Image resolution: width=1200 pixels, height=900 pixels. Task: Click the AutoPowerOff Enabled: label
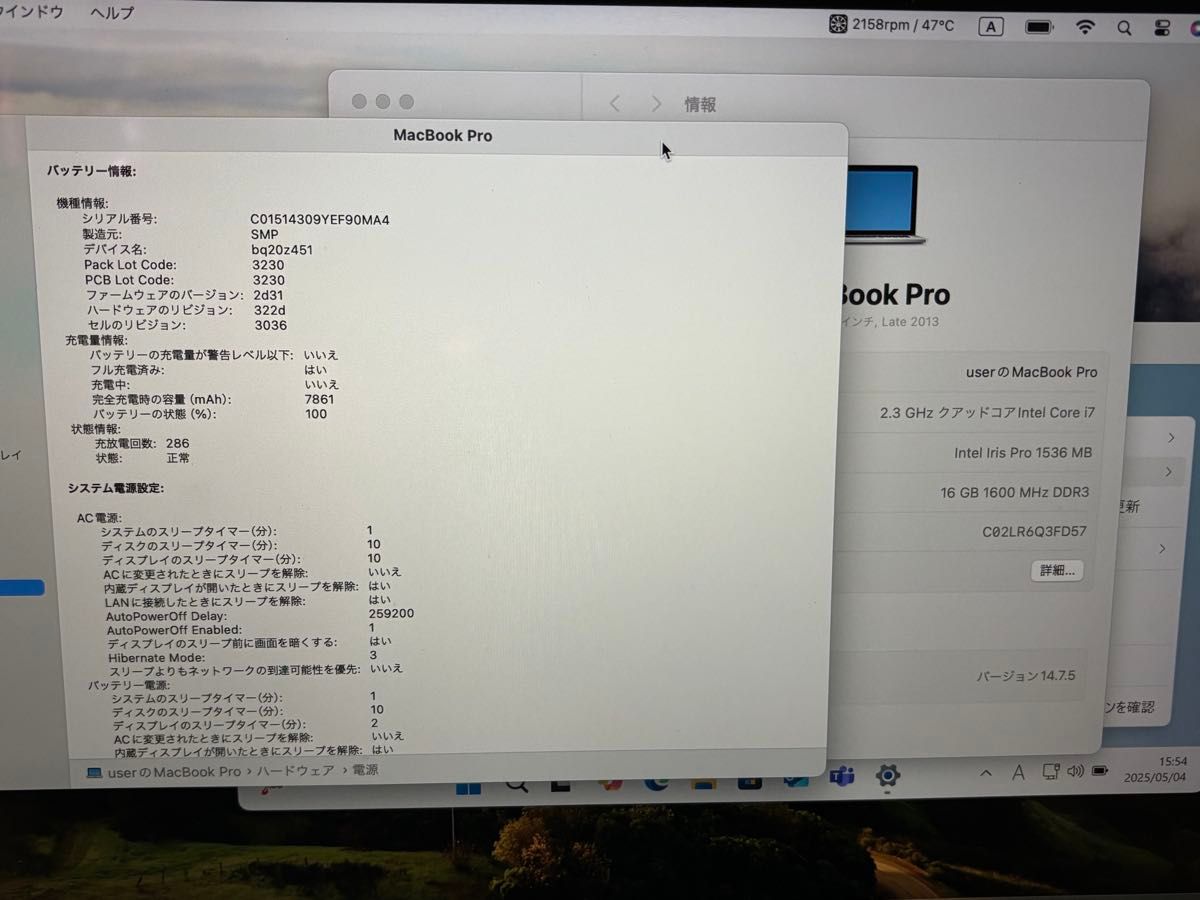[x=175, y=630]
